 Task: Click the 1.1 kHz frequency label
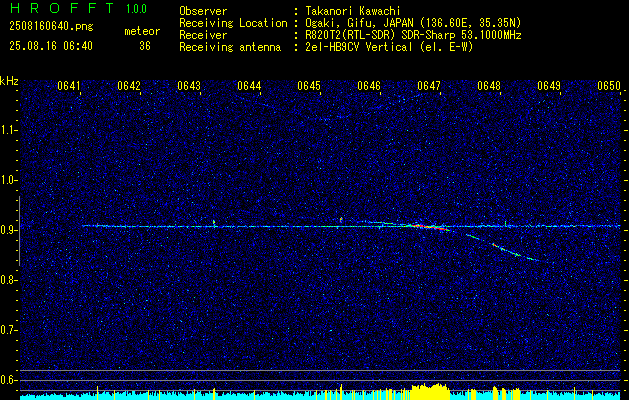coord(8,130)
